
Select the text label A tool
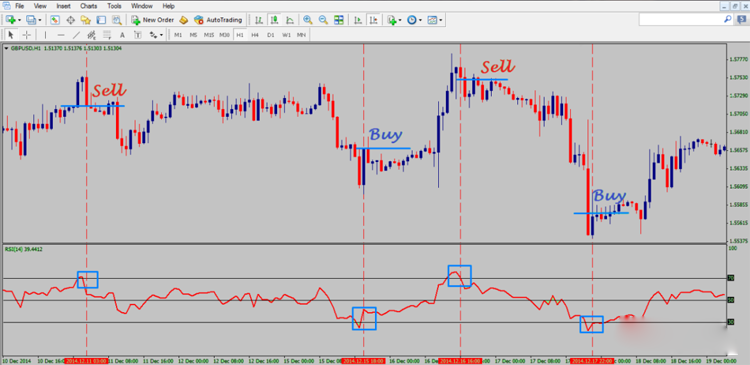click(x=122, y=35)
